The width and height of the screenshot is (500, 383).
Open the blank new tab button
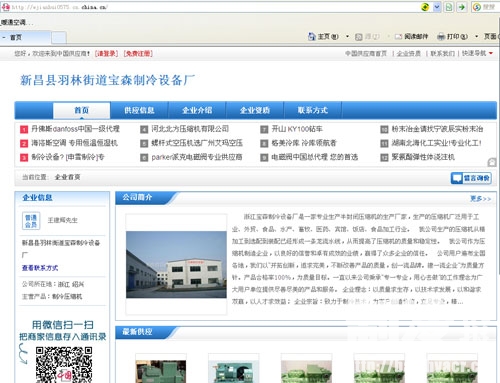coord(59,37)
